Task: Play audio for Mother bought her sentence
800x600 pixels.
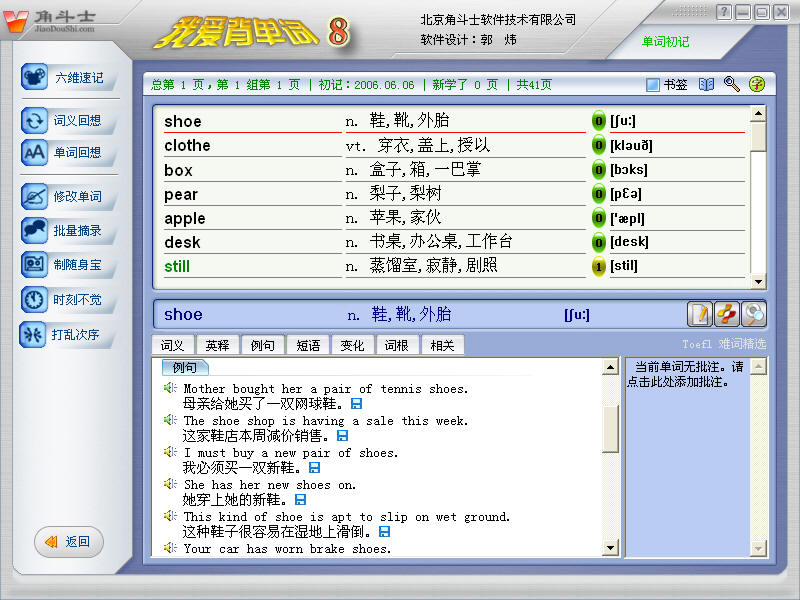Action: click(170, 388)
